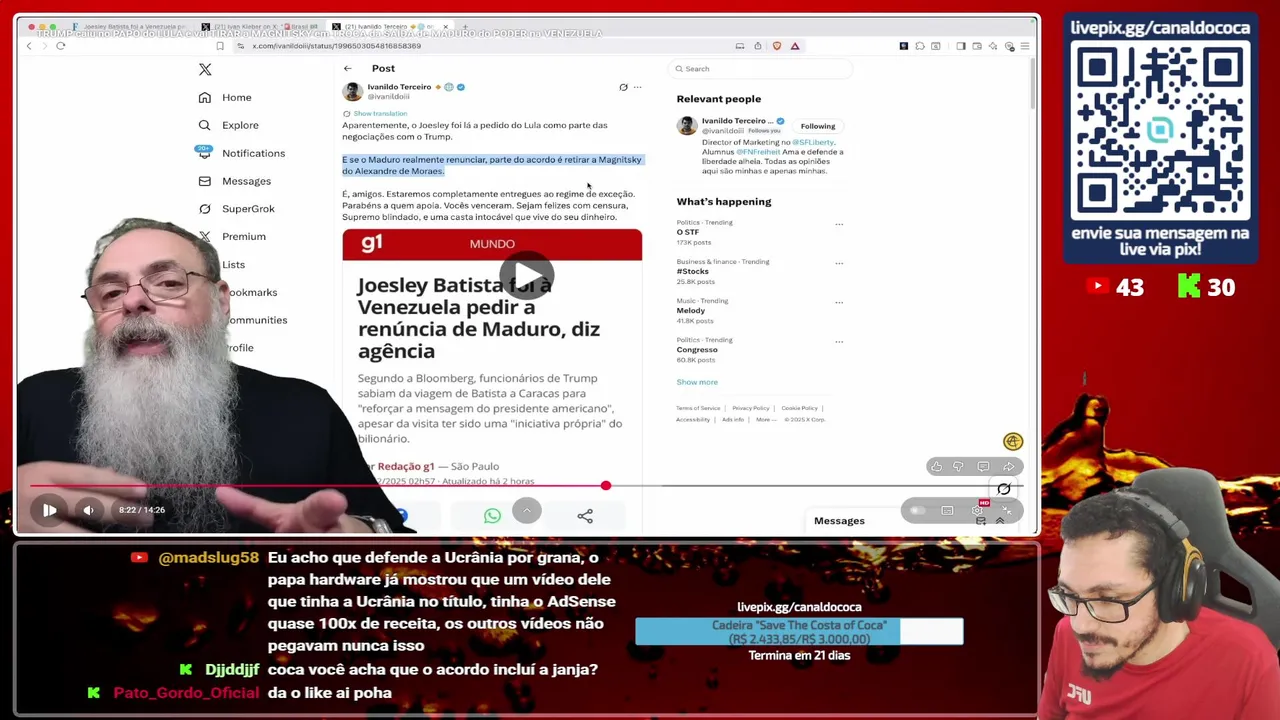The width and height of the screenshot is (1280, 720).
Task: Go back using the Post back arrow
Action: [x=347, y=68]
